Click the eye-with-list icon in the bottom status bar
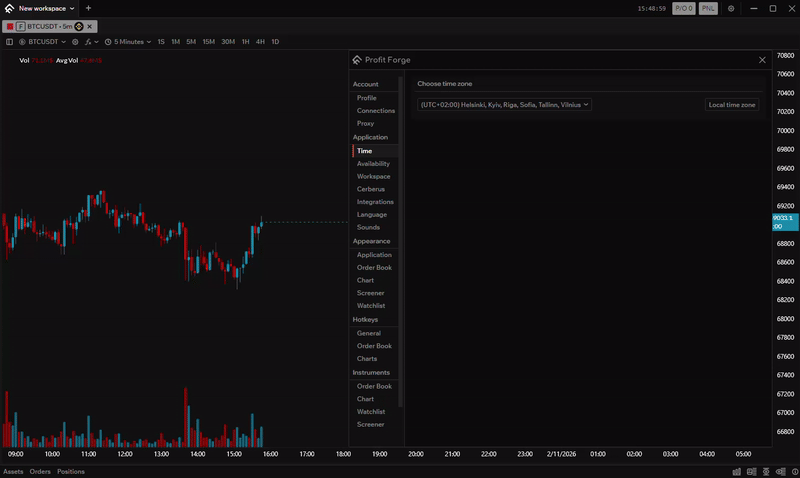 pos(781,472)
